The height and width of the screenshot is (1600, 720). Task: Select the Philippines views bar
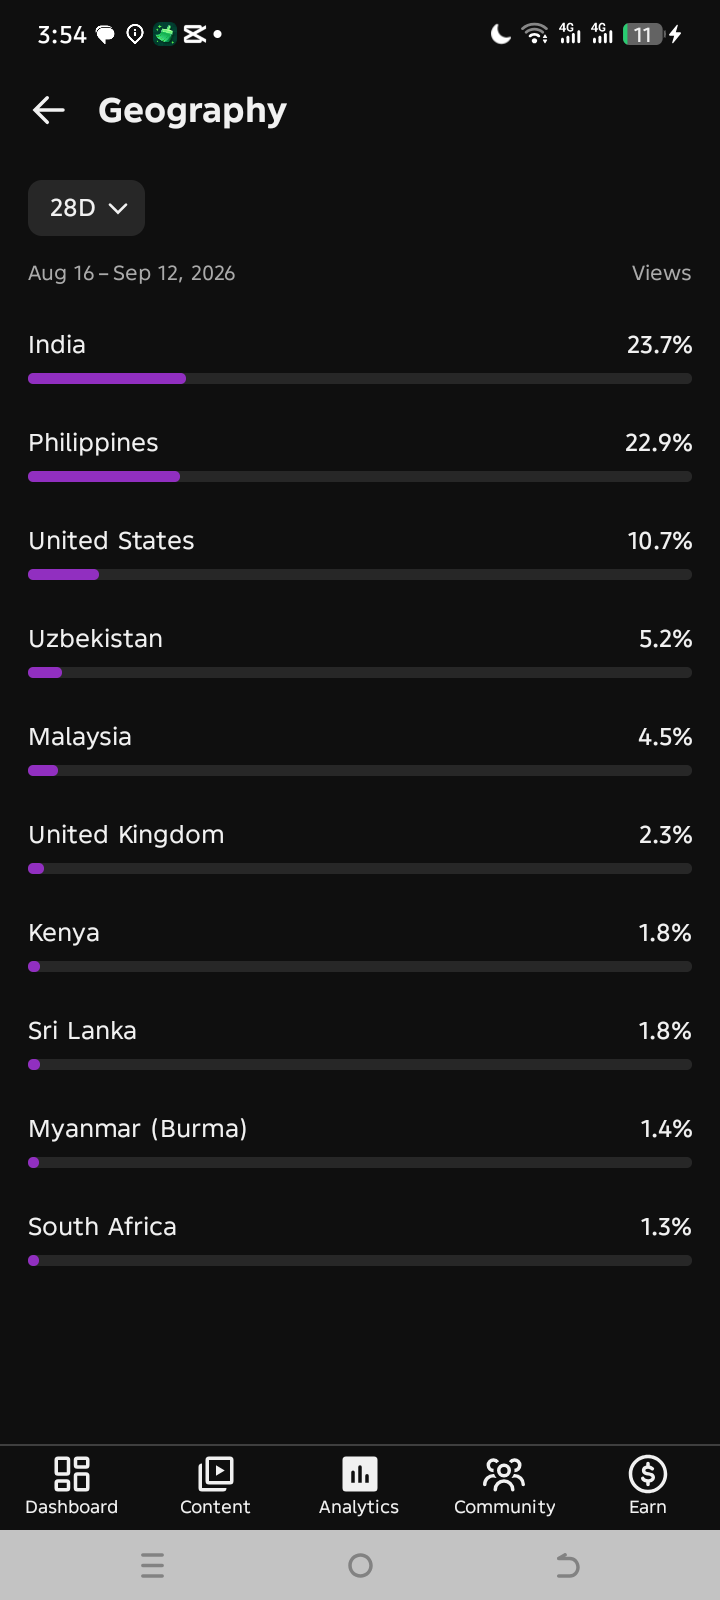[360, 477]
